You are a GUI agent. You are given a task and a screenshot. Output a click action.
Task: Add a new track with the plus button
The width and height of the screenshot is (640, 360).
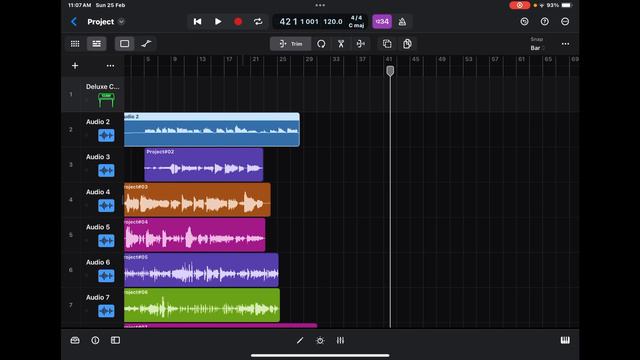[x=75, y=66]
